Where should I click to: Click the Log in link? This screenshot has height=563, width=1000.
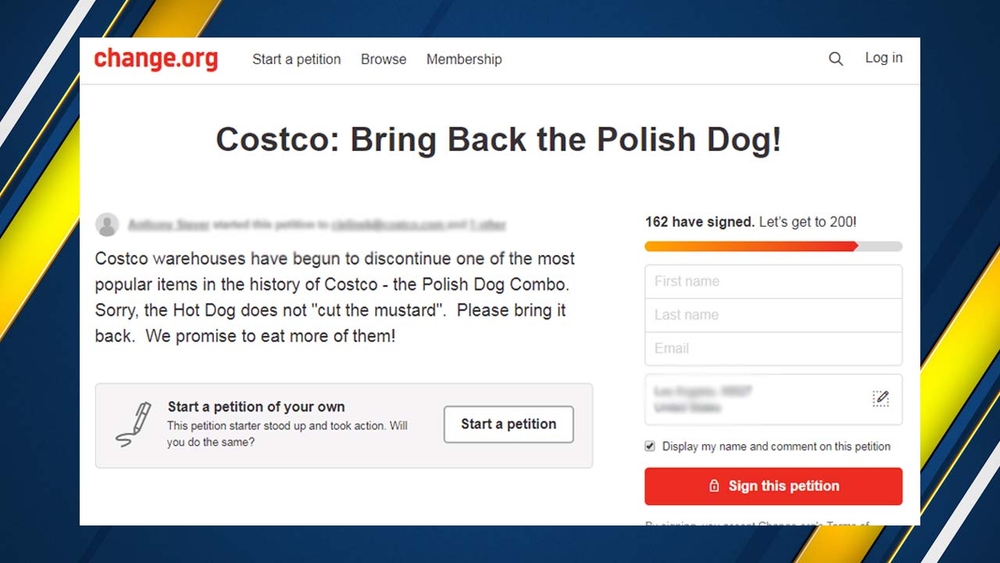[x=883, y=58]
